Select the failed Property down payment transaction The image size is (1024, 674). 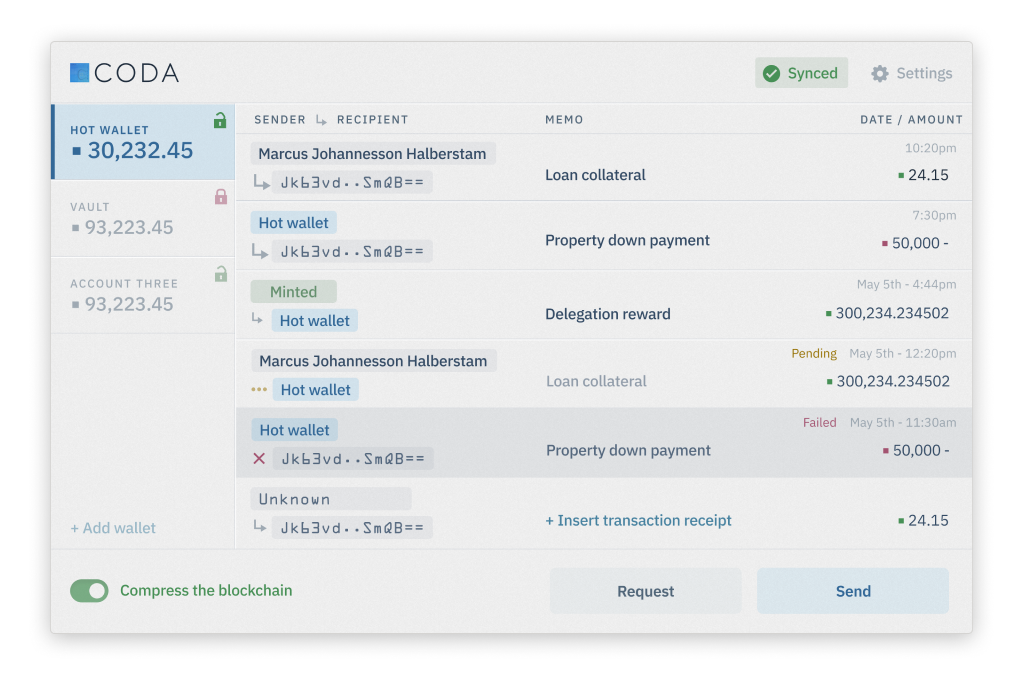click(x=628, y=450)
